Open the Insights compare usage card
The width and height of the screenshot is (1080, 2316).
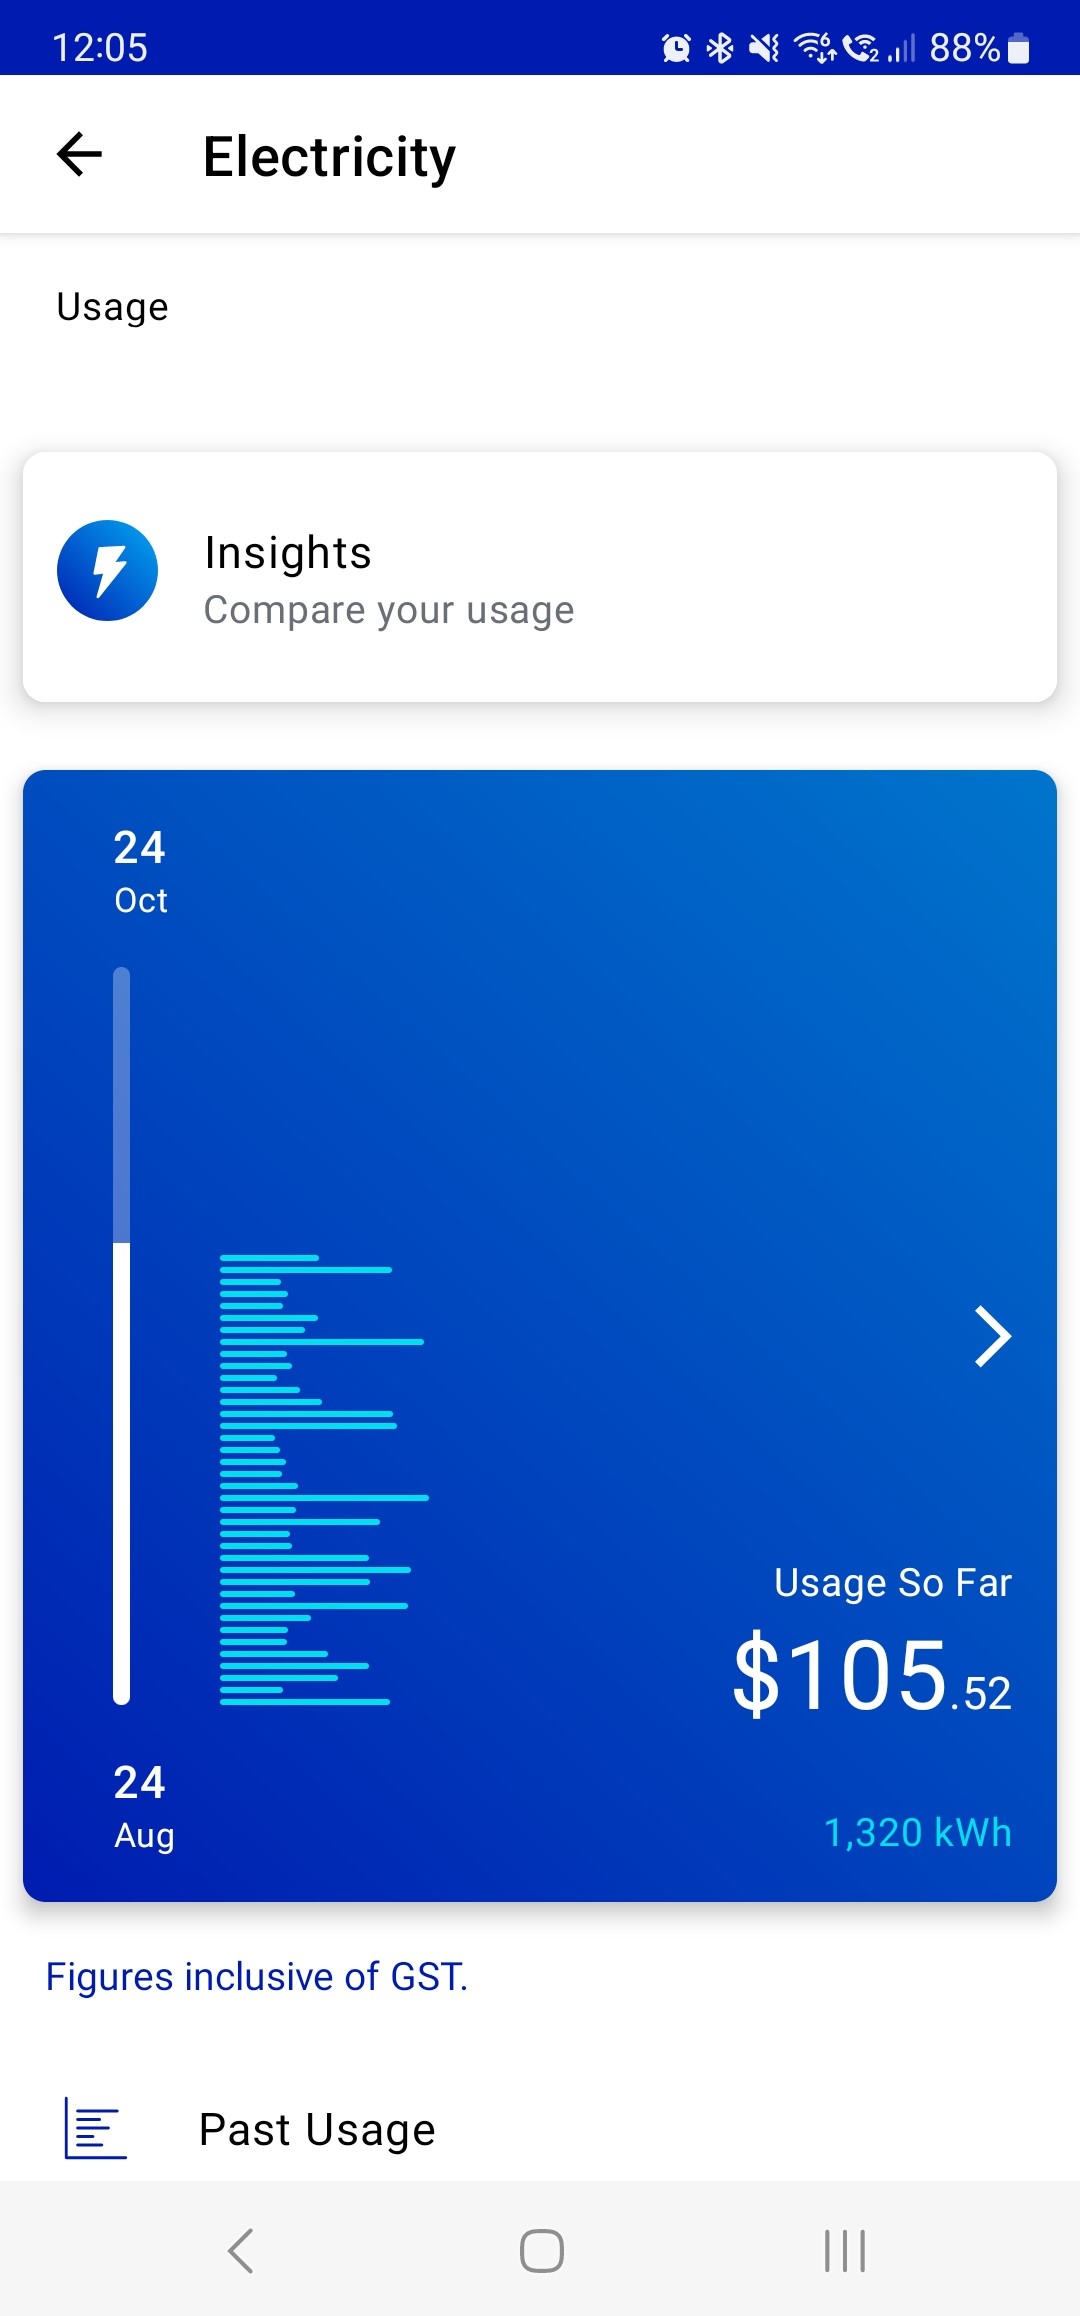coord(540,577)
